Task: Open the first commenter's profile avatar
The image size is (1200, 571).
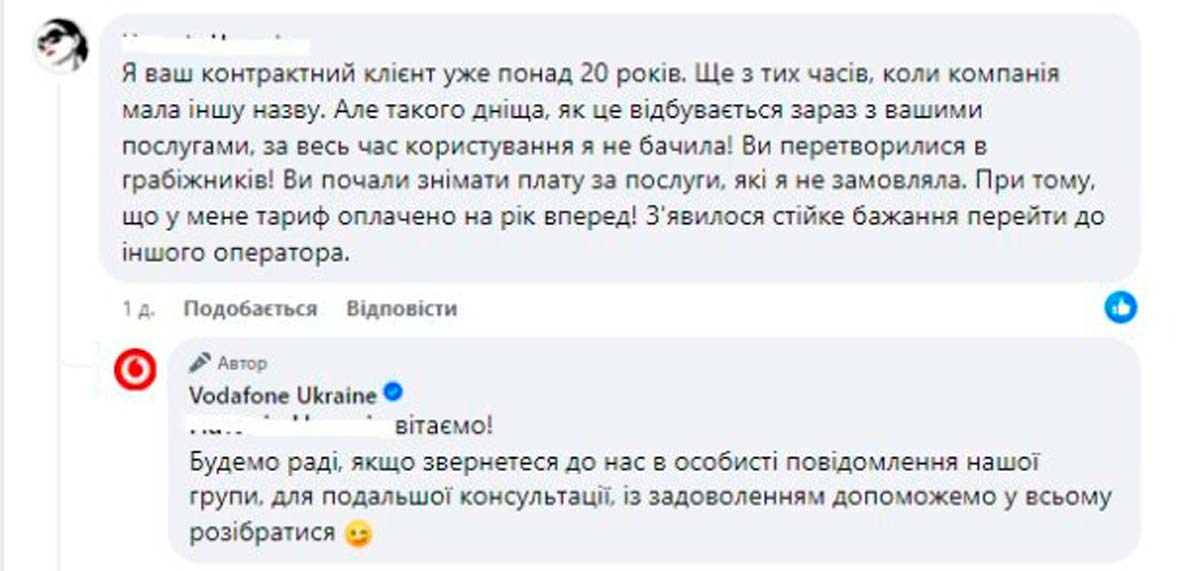Action: [x=60, y=45]
